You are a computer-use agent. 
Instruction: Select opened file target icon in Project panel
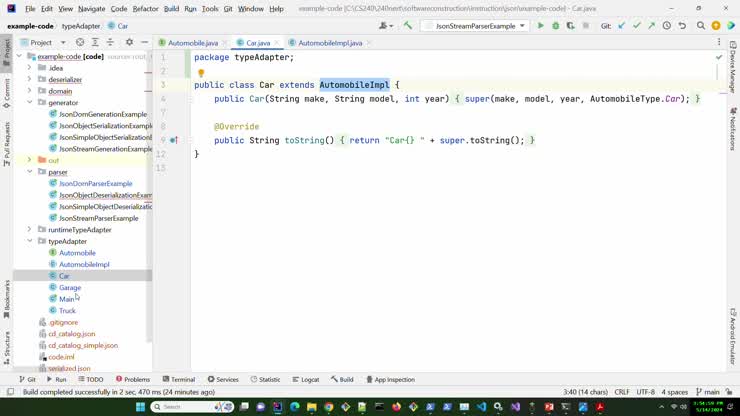tap(80, 42)
